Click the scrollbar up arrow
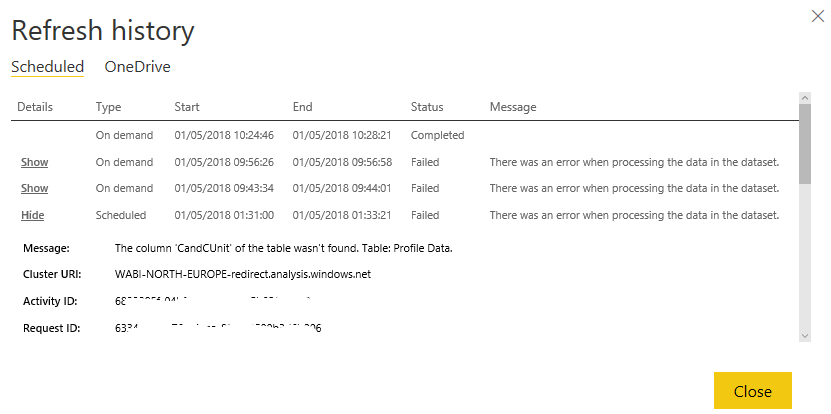831x414 pixels. coord(804,98)
